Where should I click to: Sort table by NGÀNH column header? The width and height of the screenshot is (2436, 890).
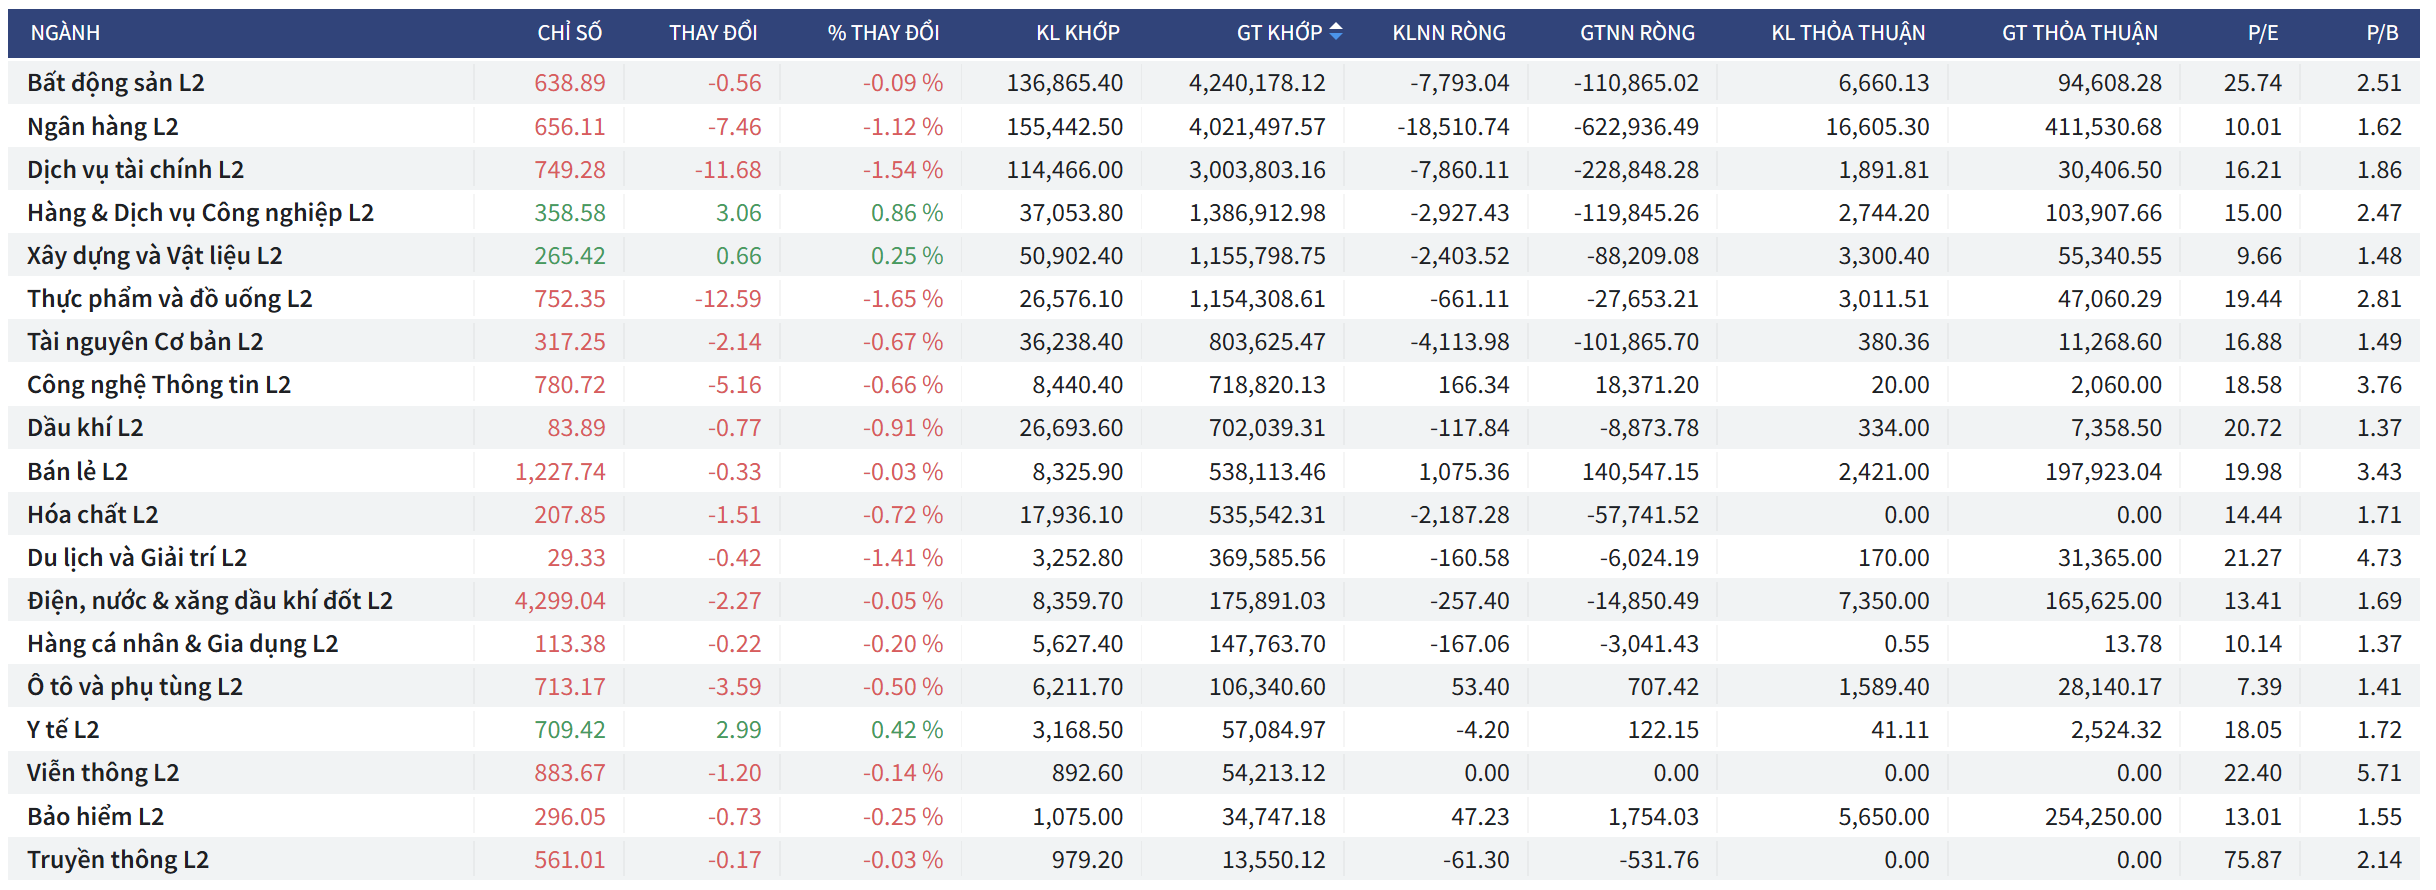65,33
